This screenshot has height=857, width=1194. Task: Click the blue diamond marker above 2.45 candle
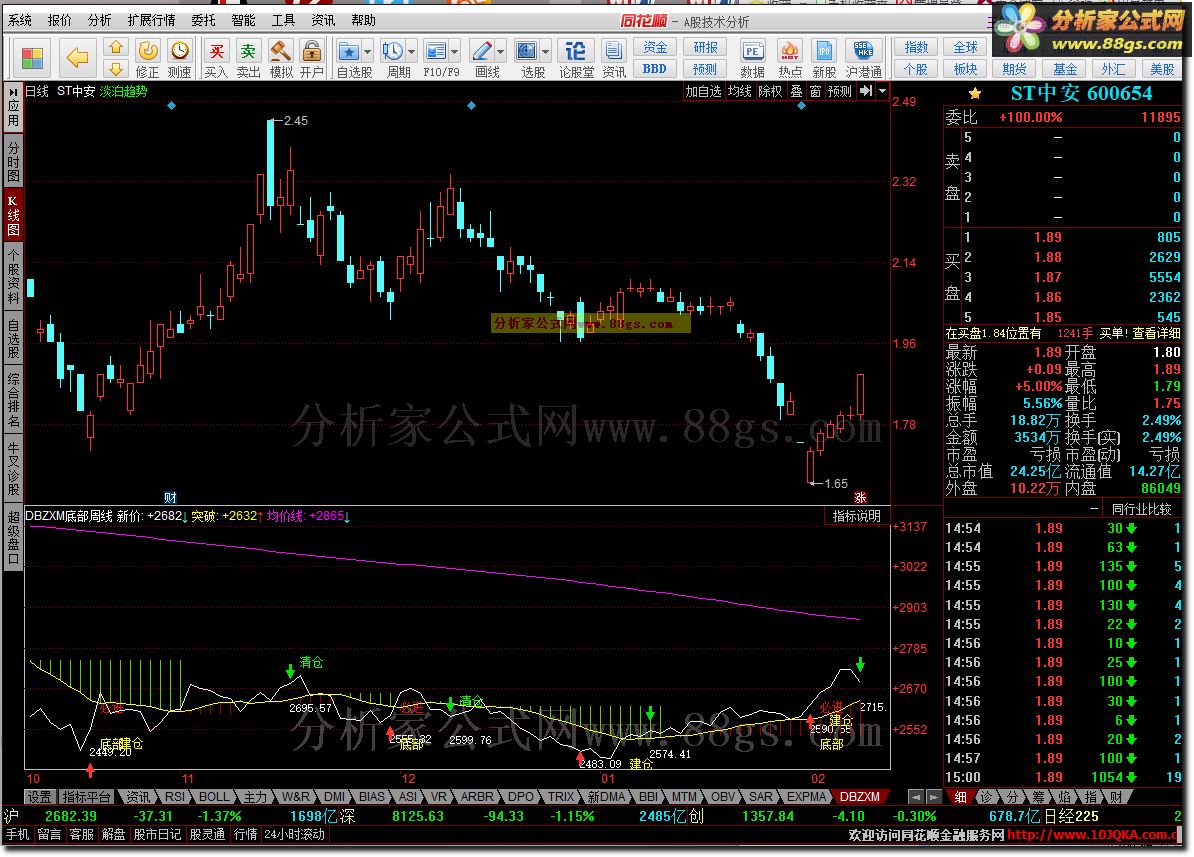[x=172, y=106]
